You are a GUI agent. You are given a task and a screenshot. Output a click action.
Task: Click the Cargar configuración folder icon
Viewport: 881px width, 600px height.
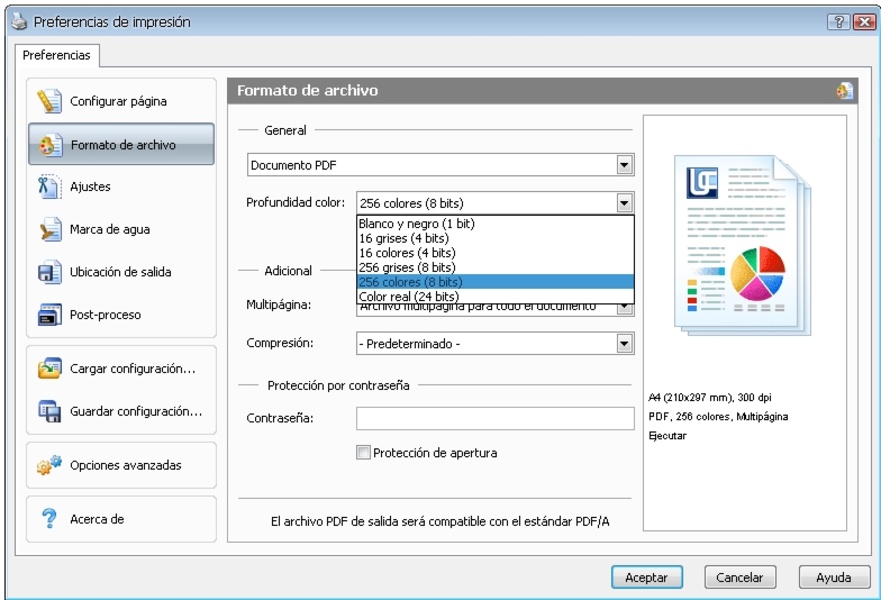click(x=50, y=369)
